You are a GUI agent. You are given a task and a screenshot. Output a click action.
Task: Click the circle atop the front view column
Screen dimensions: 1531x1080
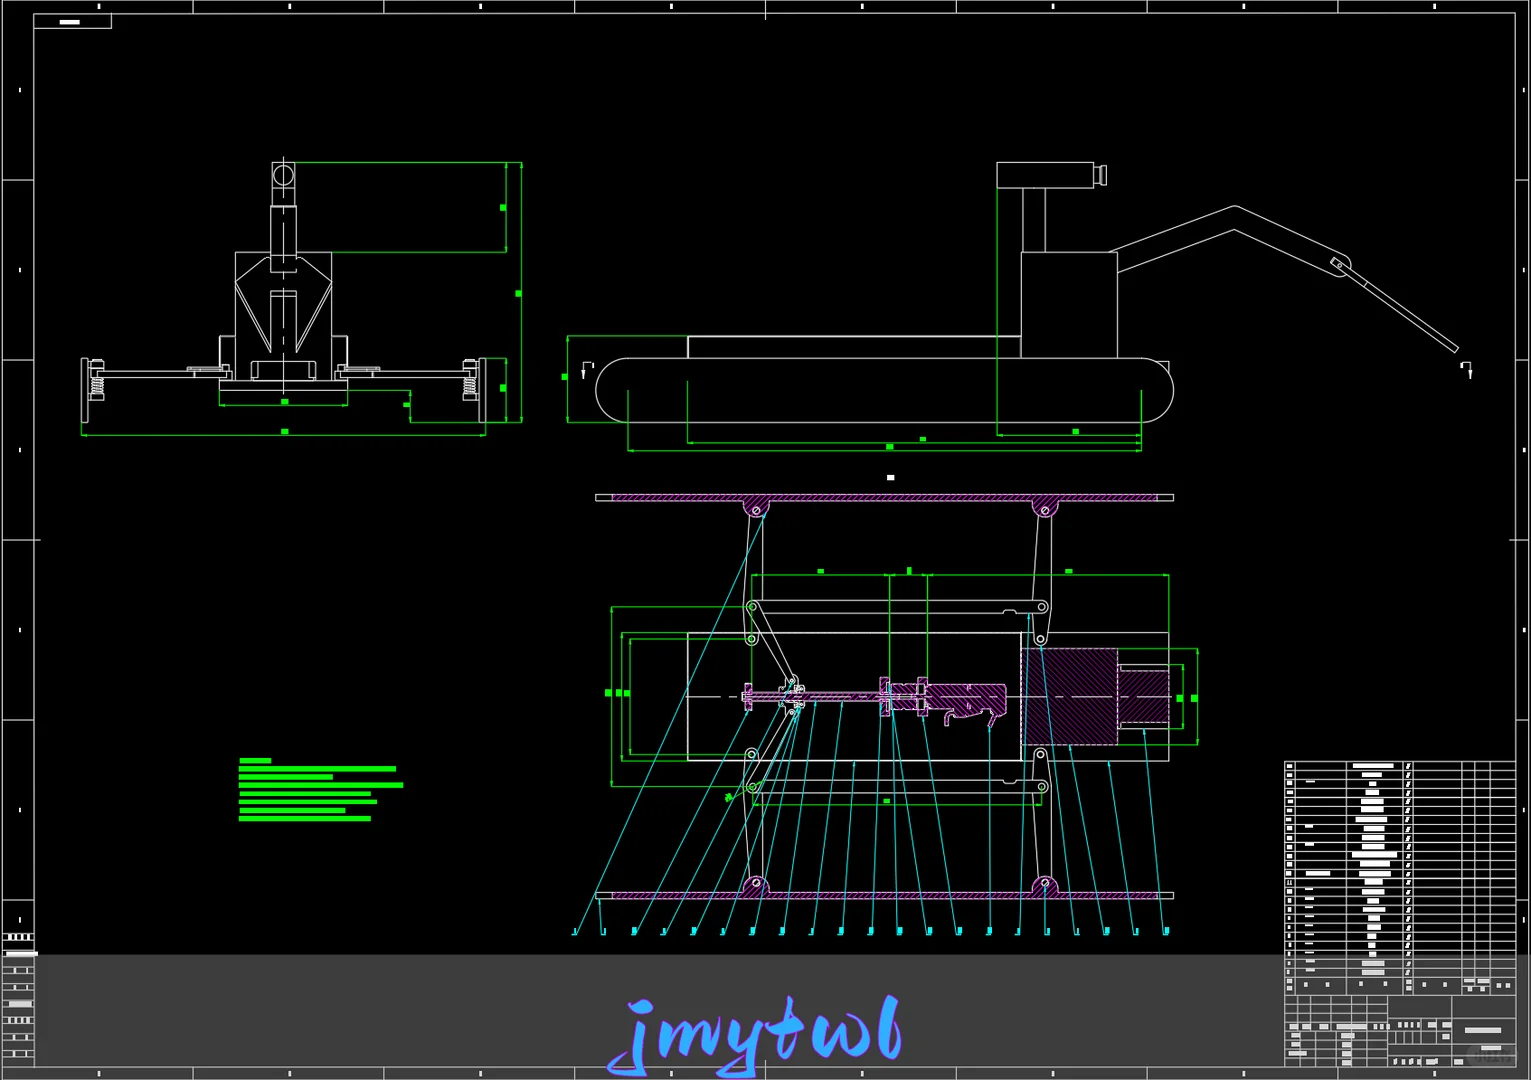point(283,176)
